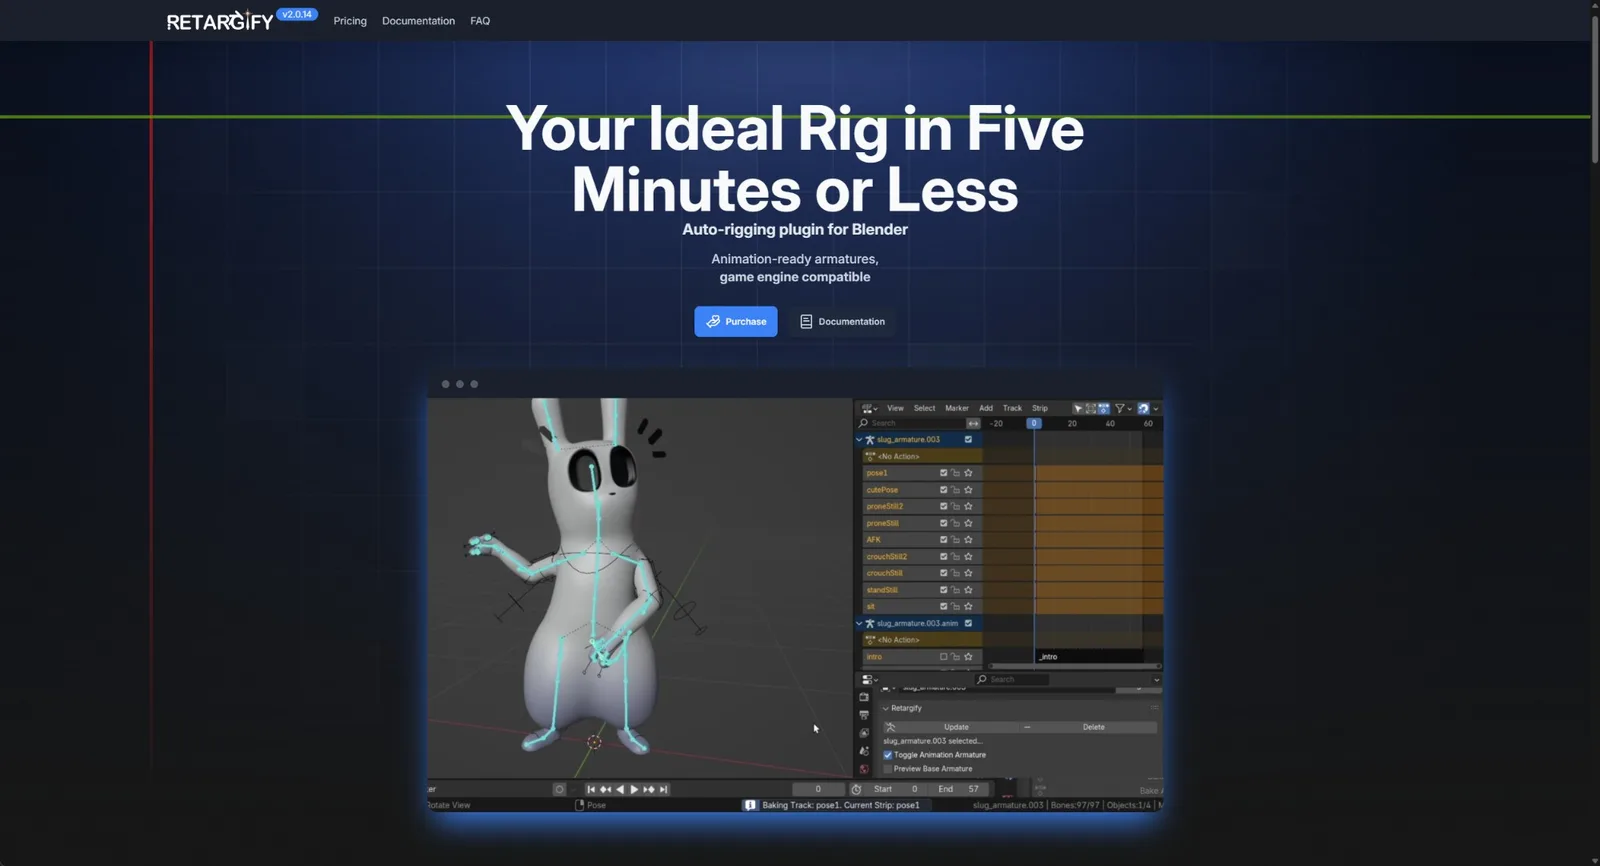Open Documentation in the top navigation

[418, 21]
